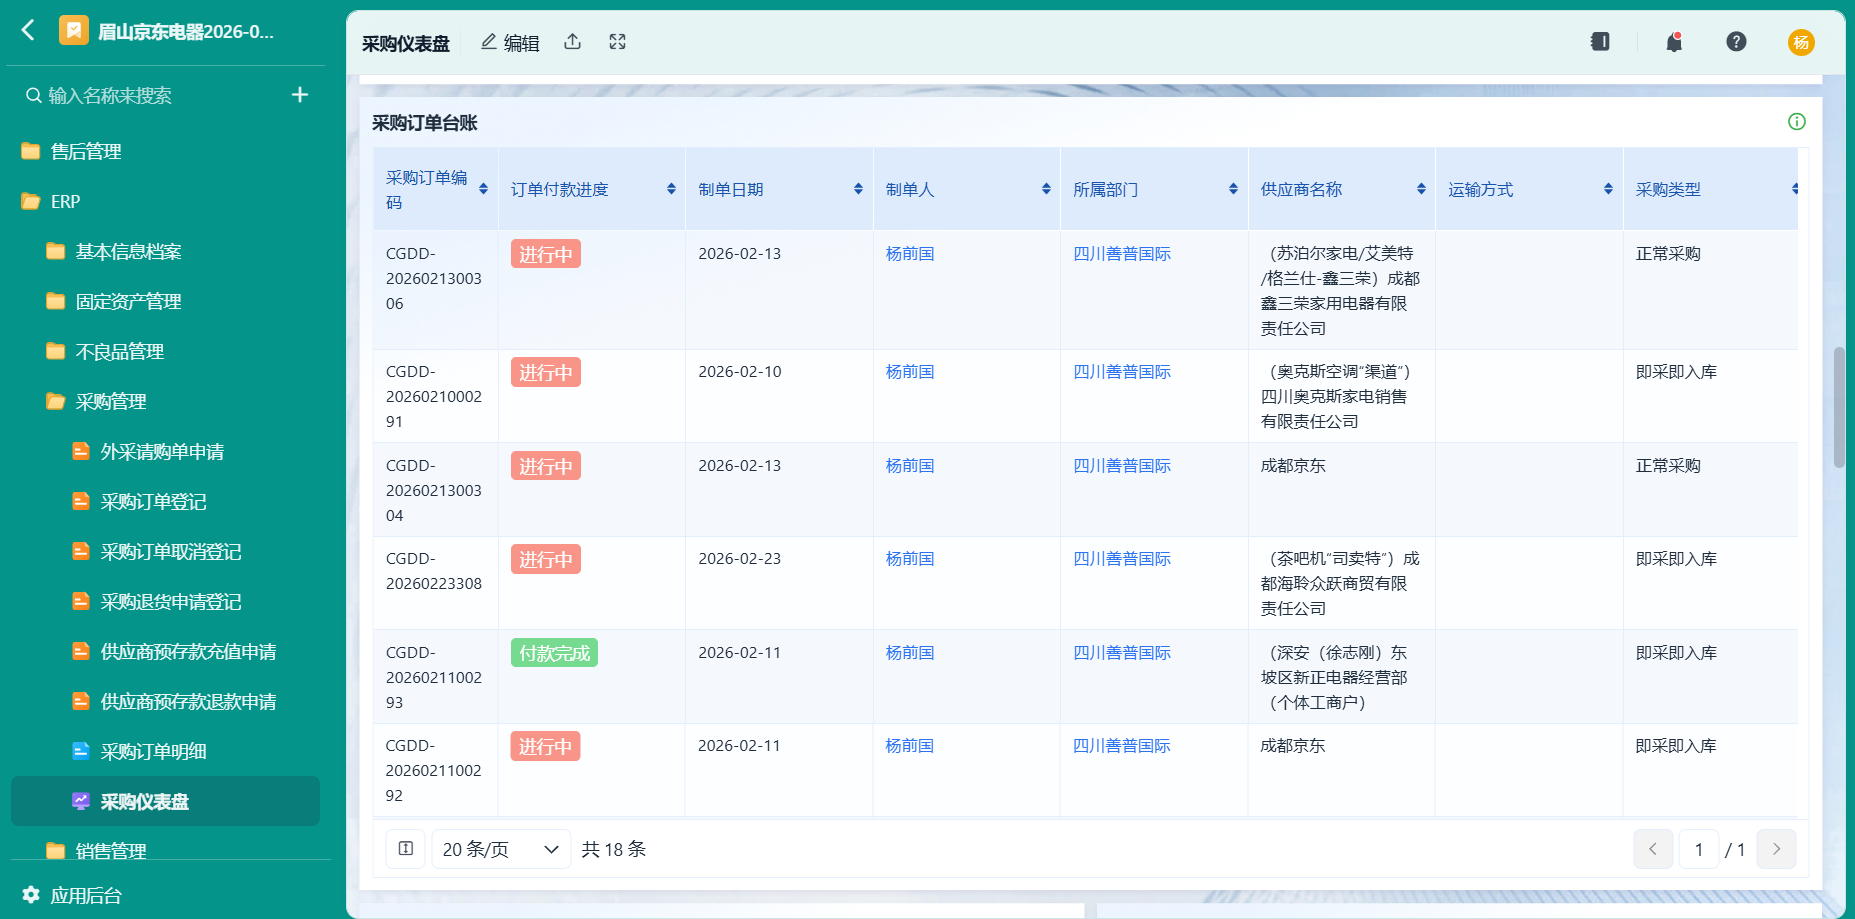Sort by 采购类型 column
The image size is (1855, 919).
1795,189
